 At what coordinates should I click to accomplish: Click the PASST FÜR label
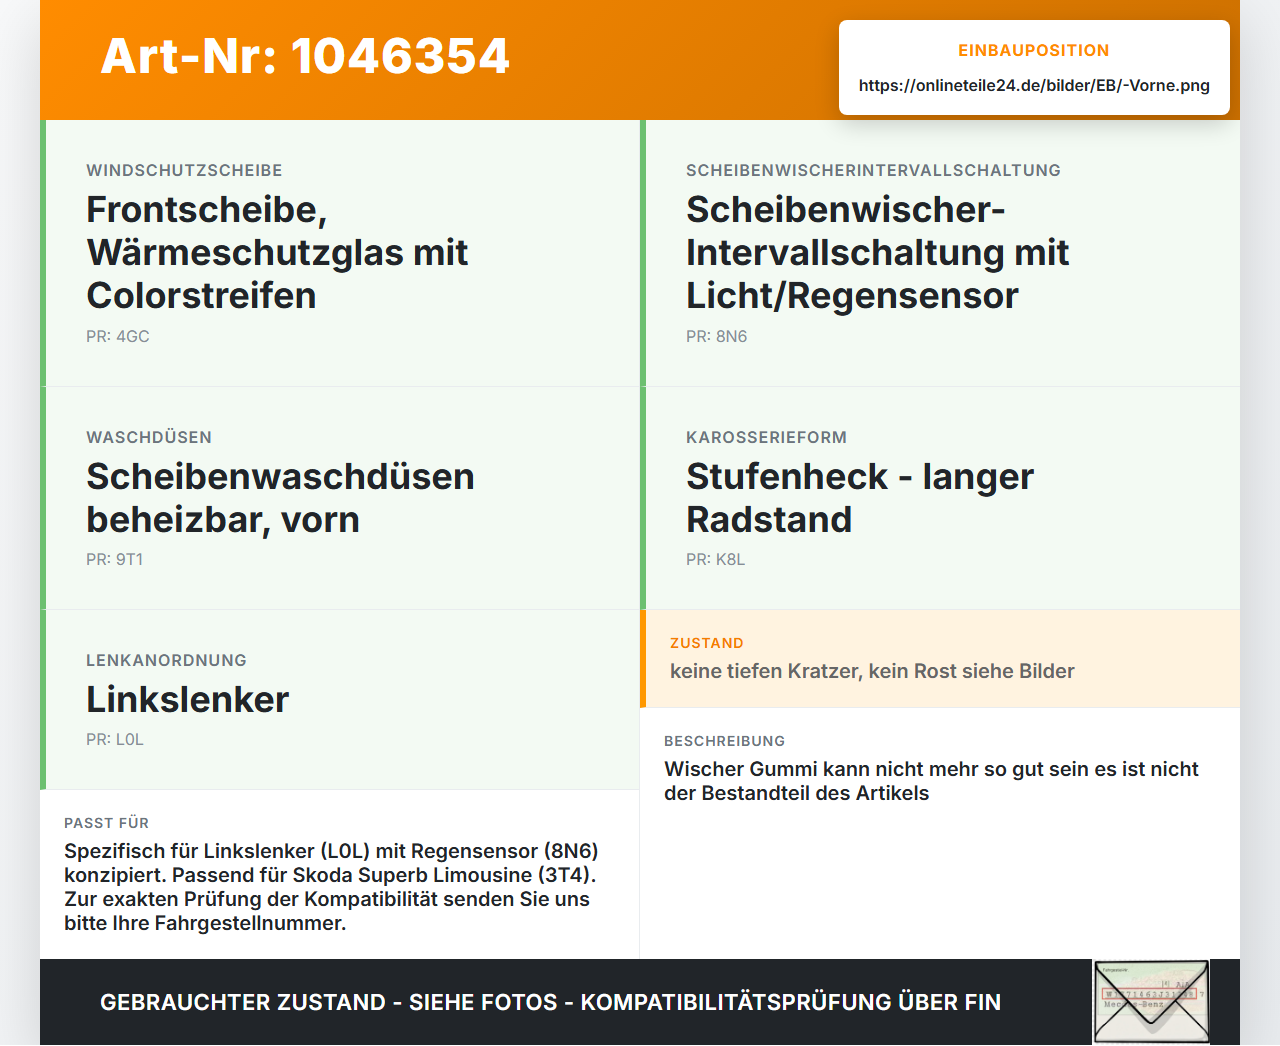click(x=106, y=824)
